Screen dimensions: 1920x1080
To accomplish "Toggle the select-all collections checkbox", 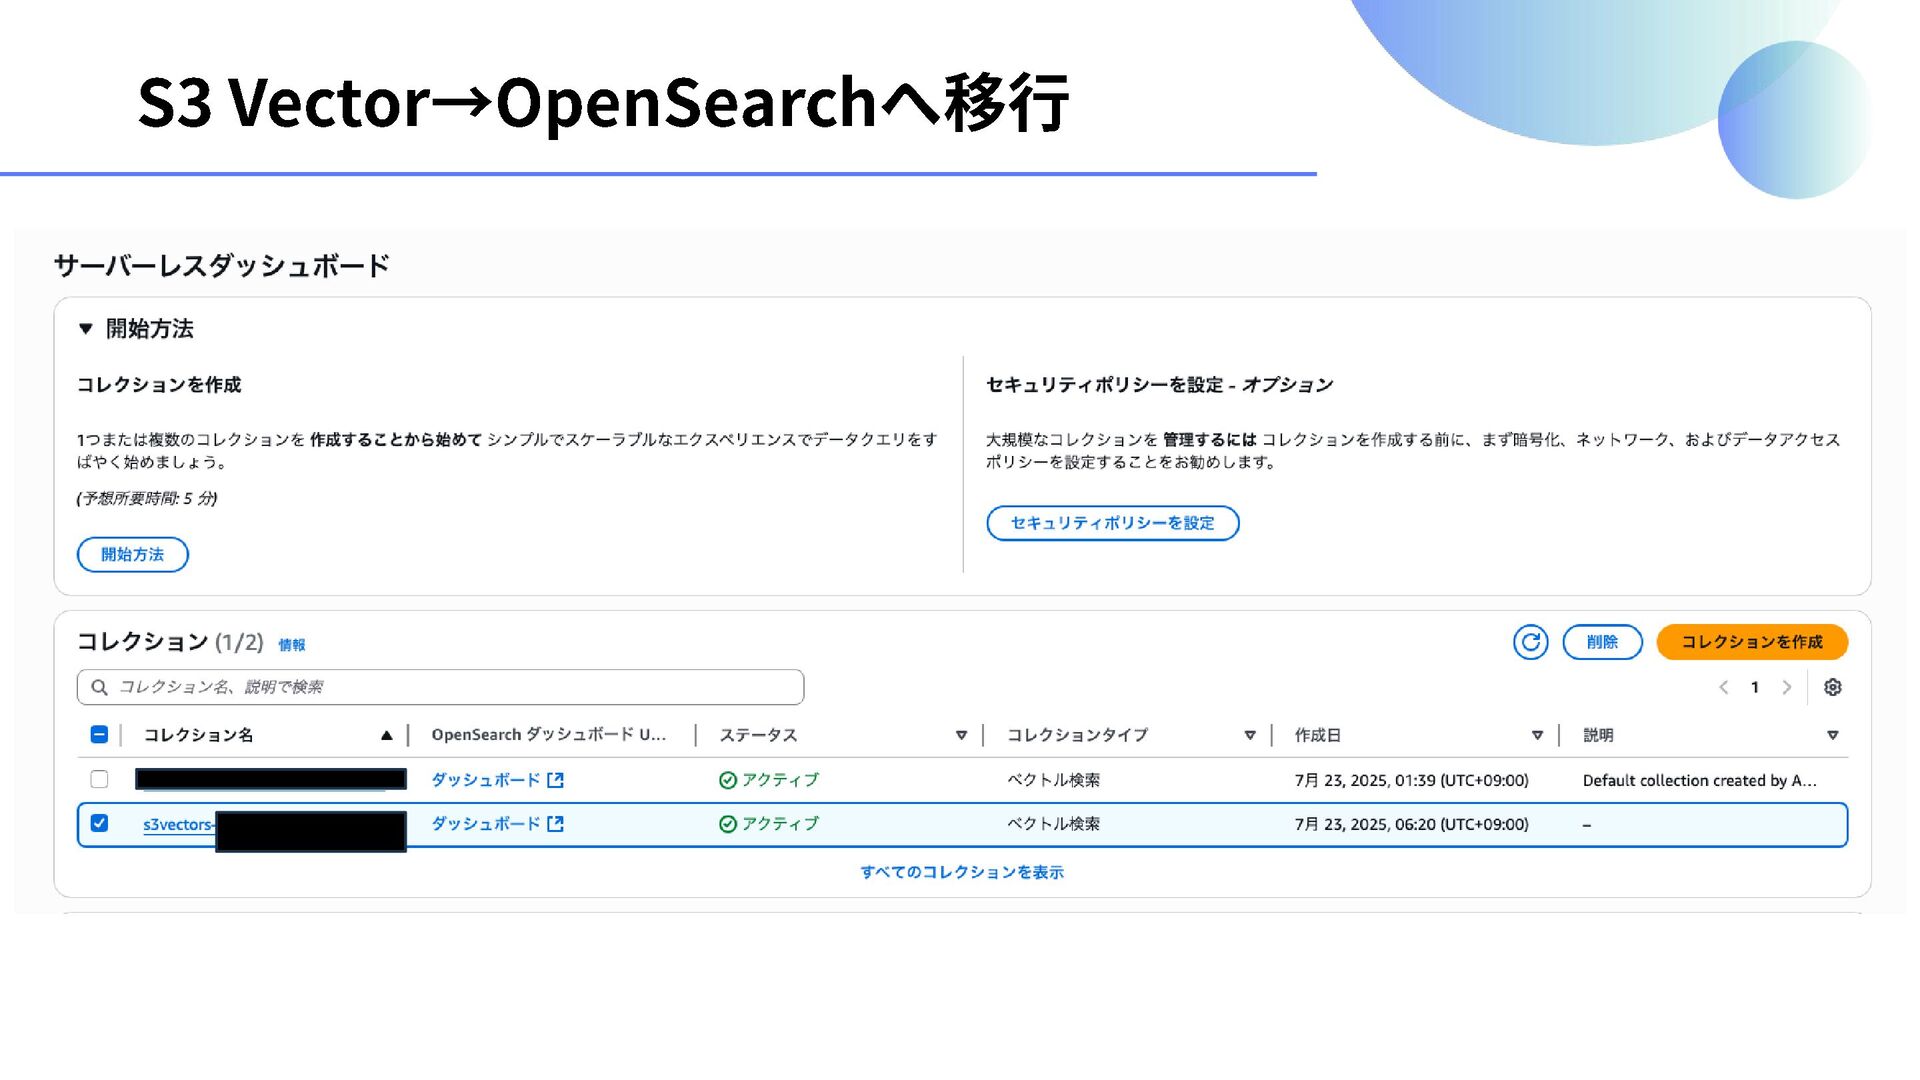I will 99,735.
